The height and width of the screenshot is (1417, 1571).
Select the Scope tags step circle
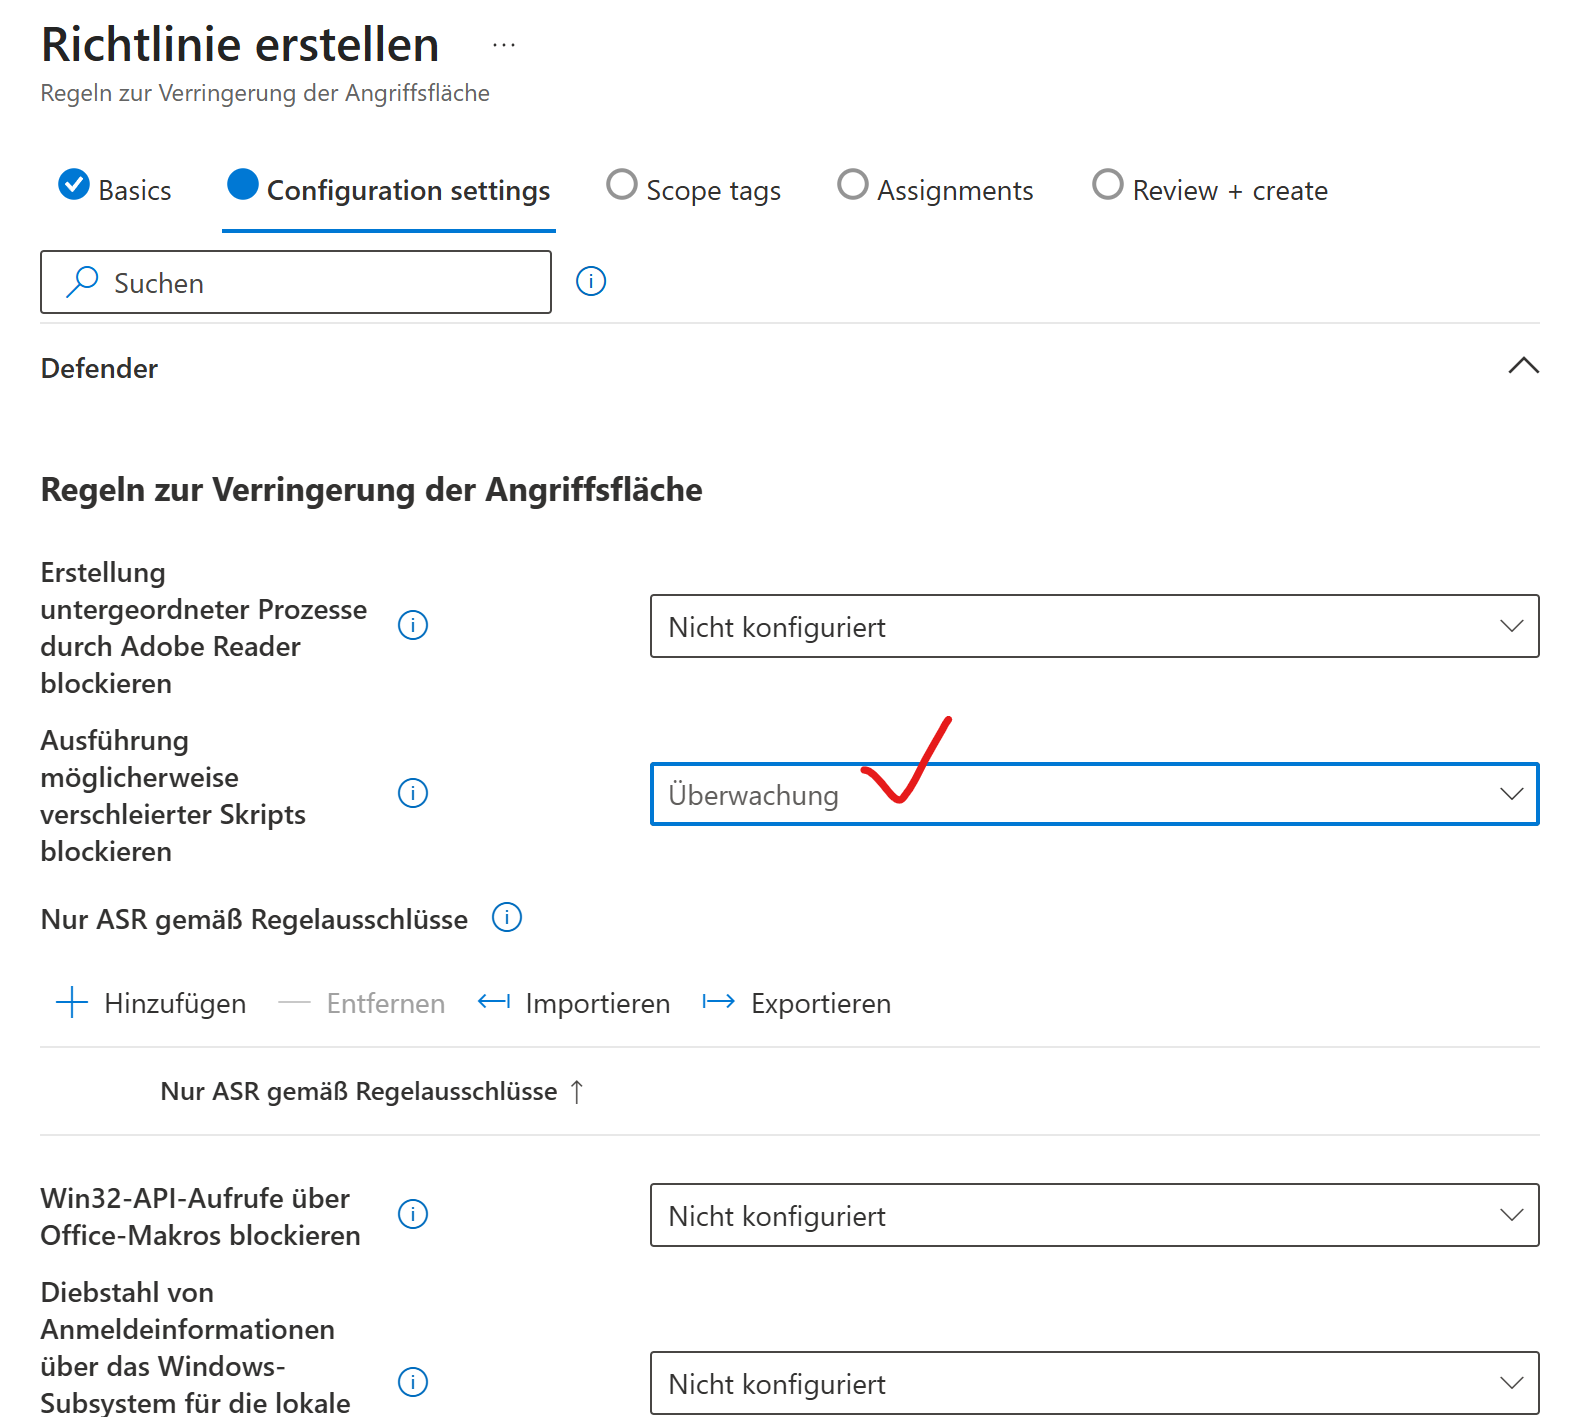pyautogui.click(x=622, y=185)
